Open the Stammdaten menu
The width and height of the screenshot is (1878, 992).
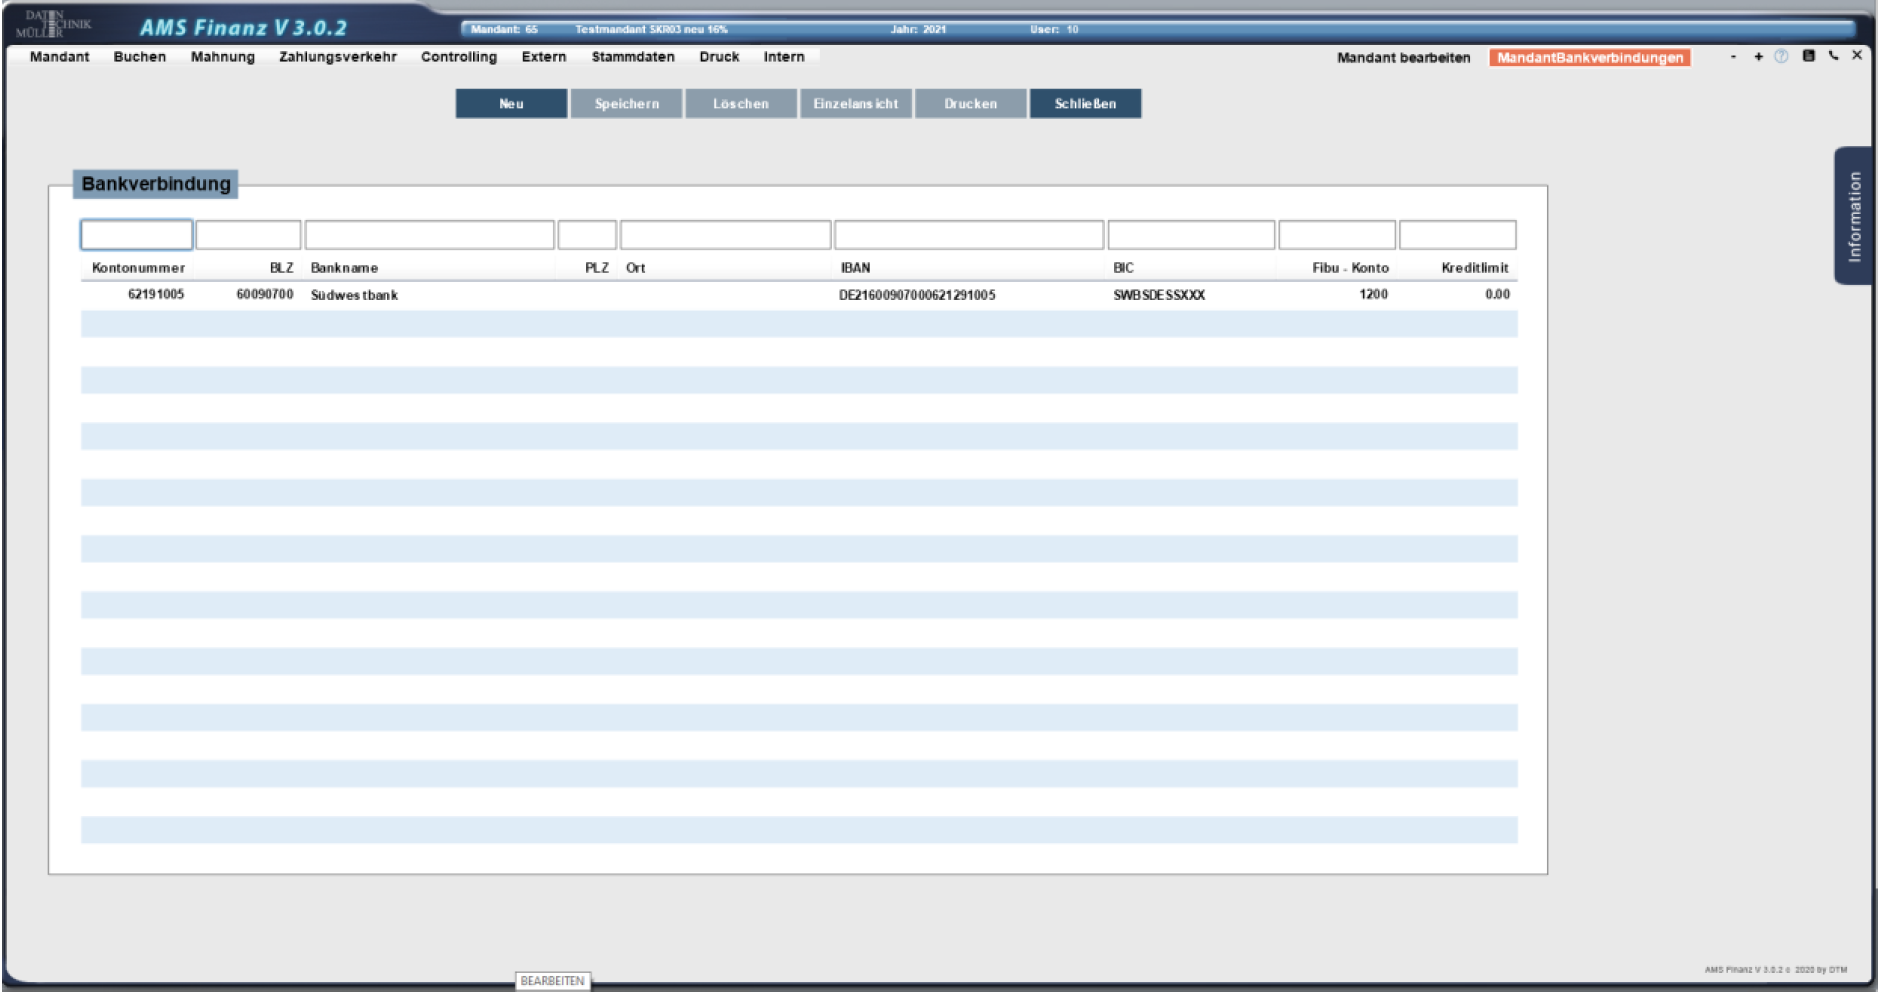(632, 57)
